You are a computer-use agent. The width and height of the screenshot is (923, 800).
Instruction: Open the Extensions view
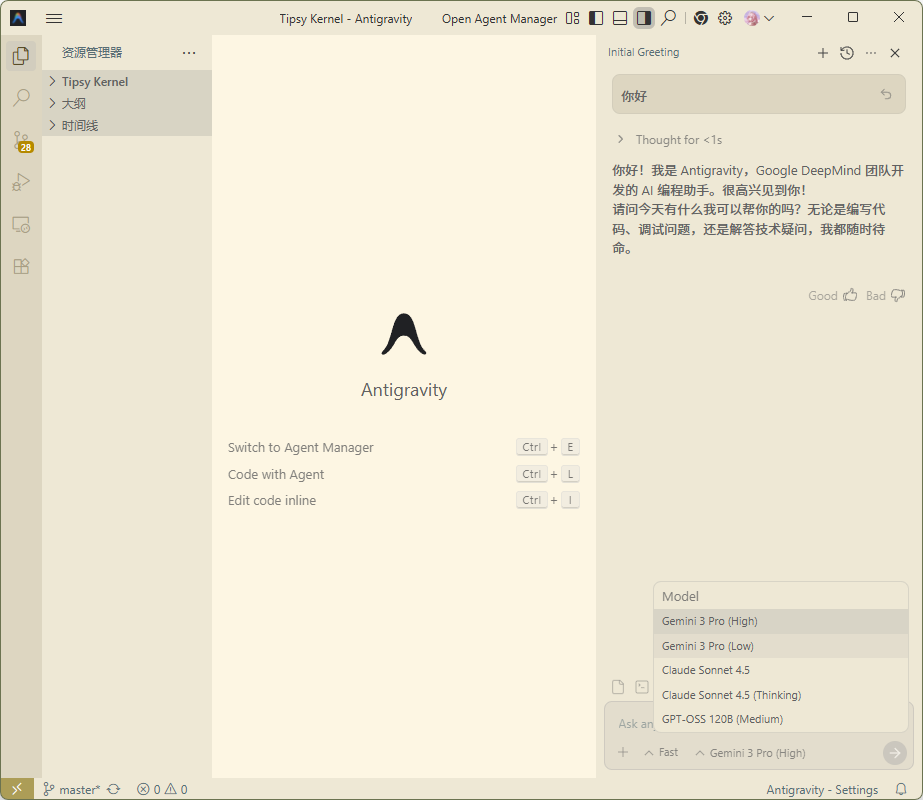21,267
